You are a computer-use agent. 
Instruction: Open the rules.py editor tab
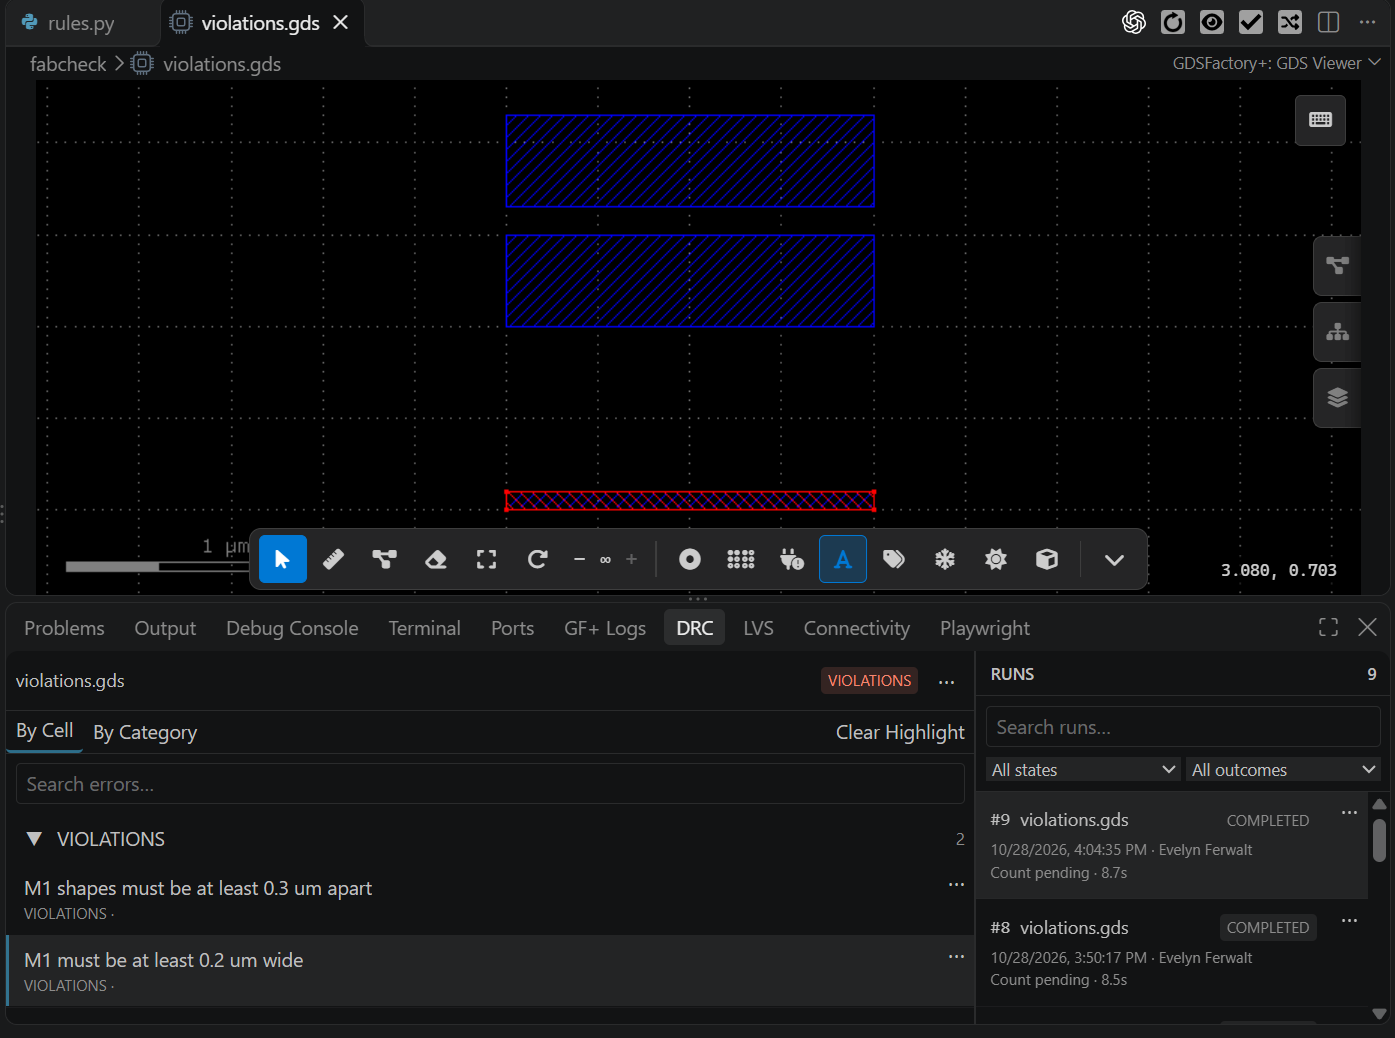point(81,23)
